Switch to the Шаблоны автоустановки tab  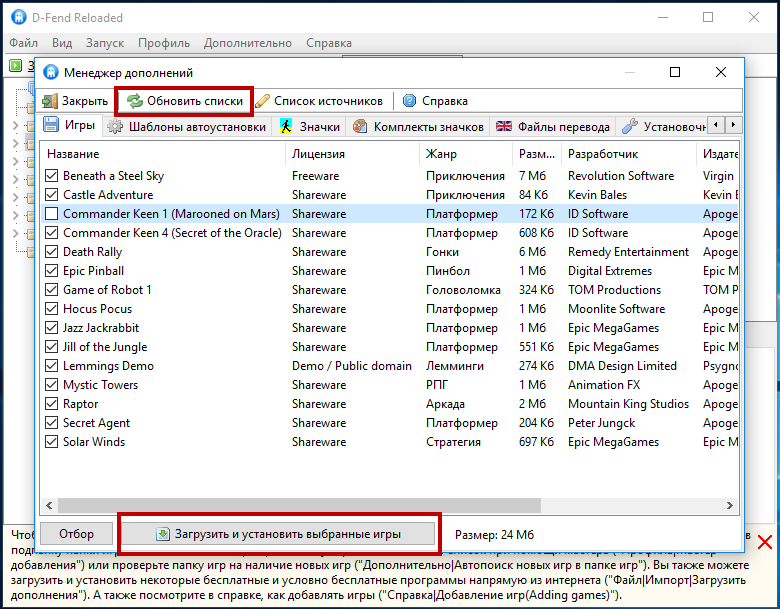tap(187, 127)
